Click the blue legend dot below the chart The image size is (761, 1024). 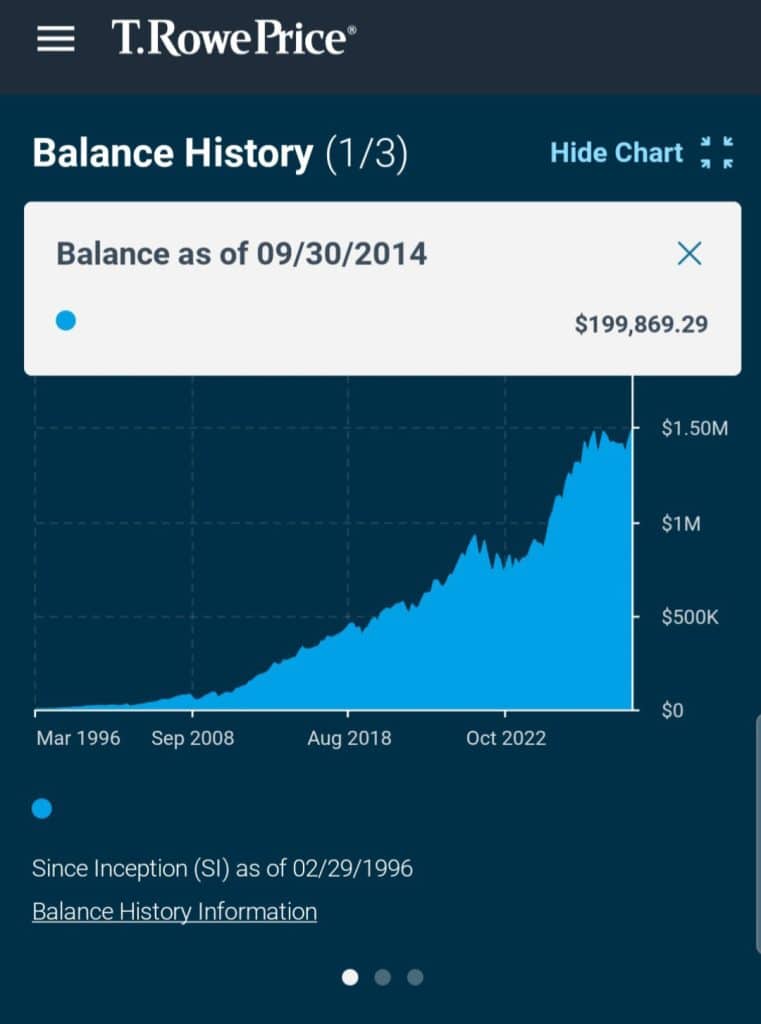click(42, 808)
